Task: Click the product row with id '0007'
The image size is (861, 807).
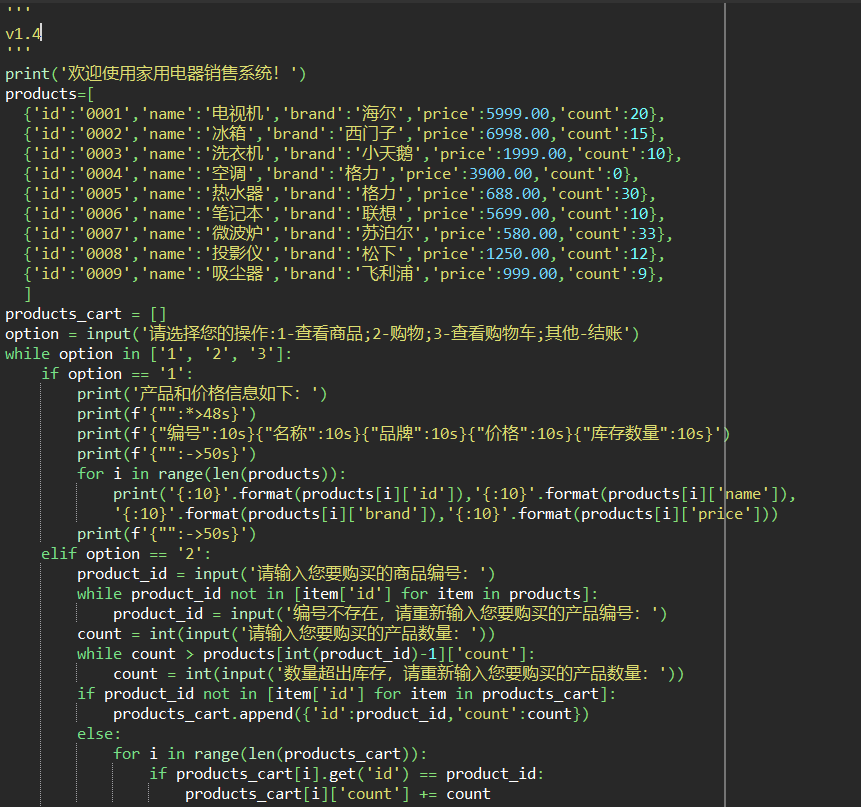Action: click(x=348, y=234)
